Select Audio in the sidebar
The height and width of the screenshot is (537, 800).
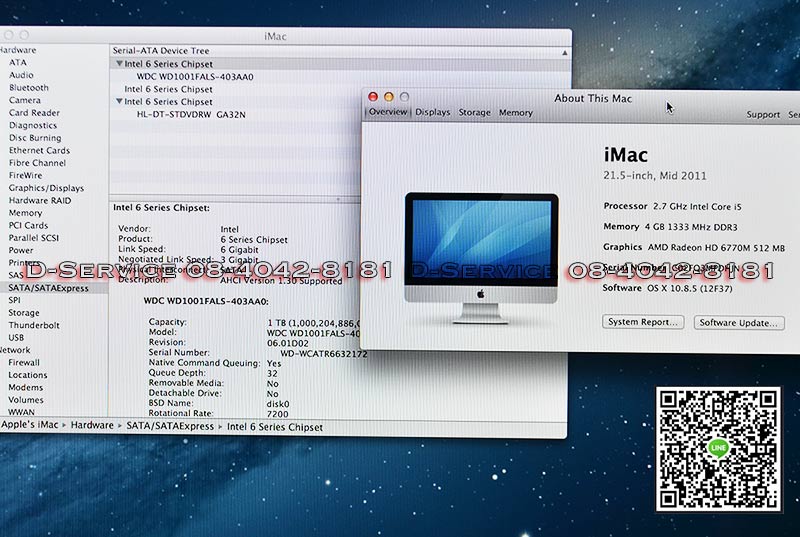coord(21,75)
